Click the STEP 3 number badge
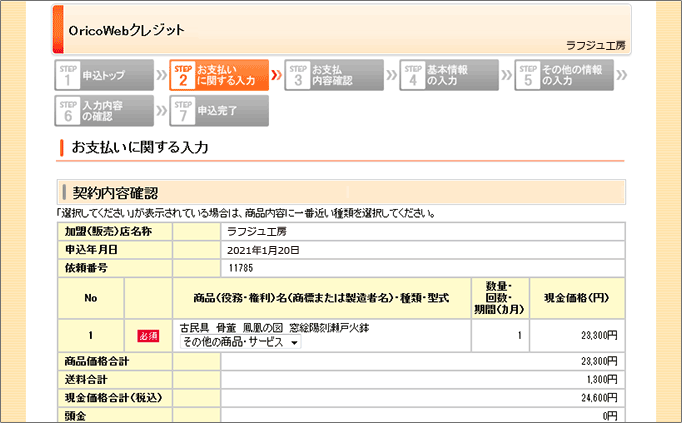The image size is (682, 423). pos(298,76)
